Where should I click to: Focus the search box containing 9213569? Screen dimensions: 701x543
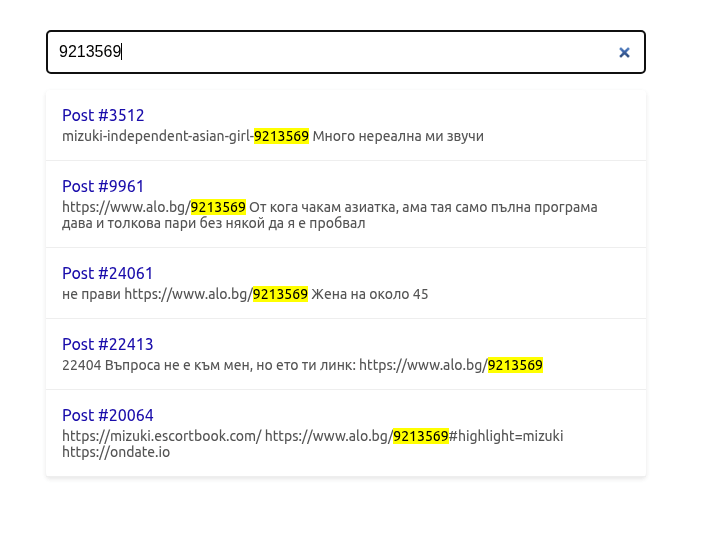tap(346, 52)
